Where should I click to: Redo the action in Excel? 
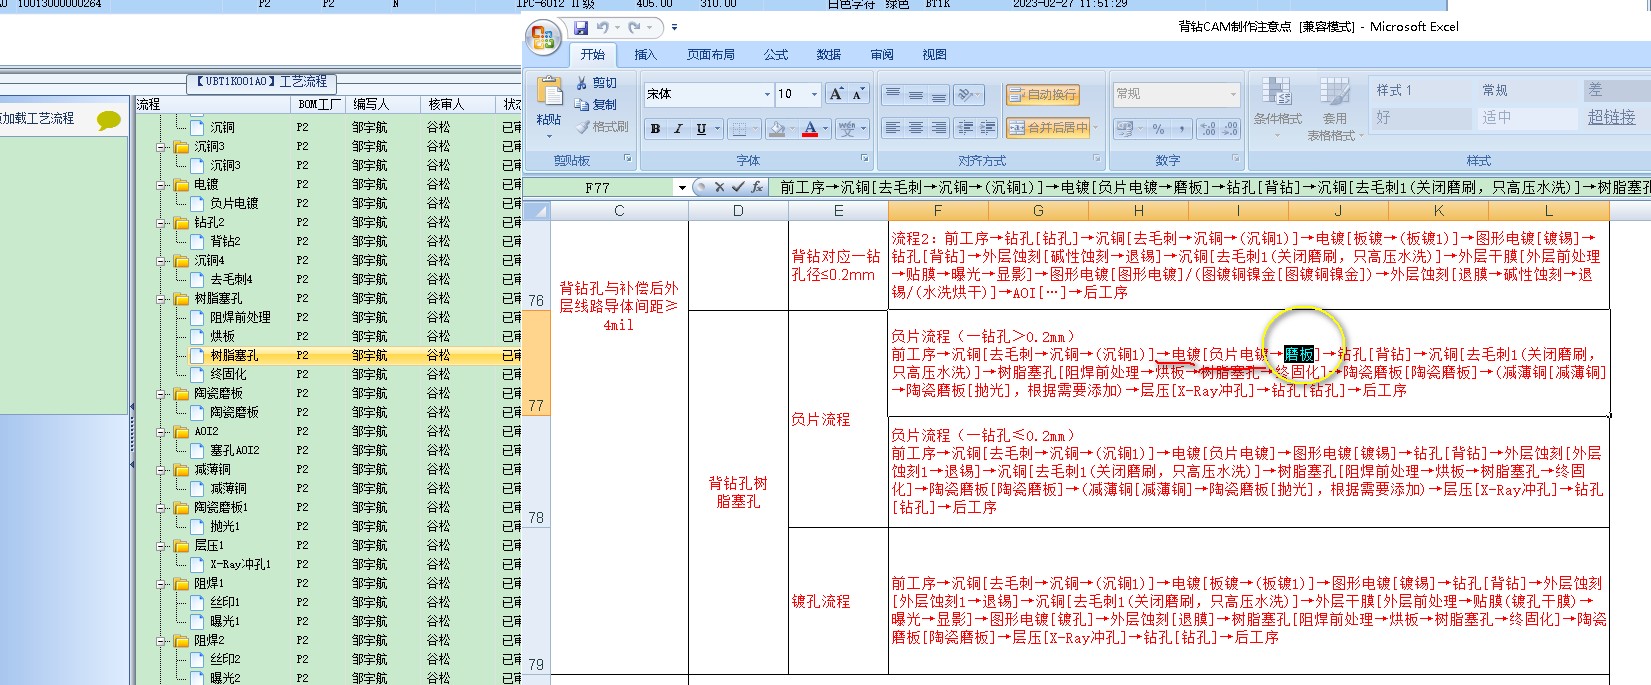(x=634, y=28)
